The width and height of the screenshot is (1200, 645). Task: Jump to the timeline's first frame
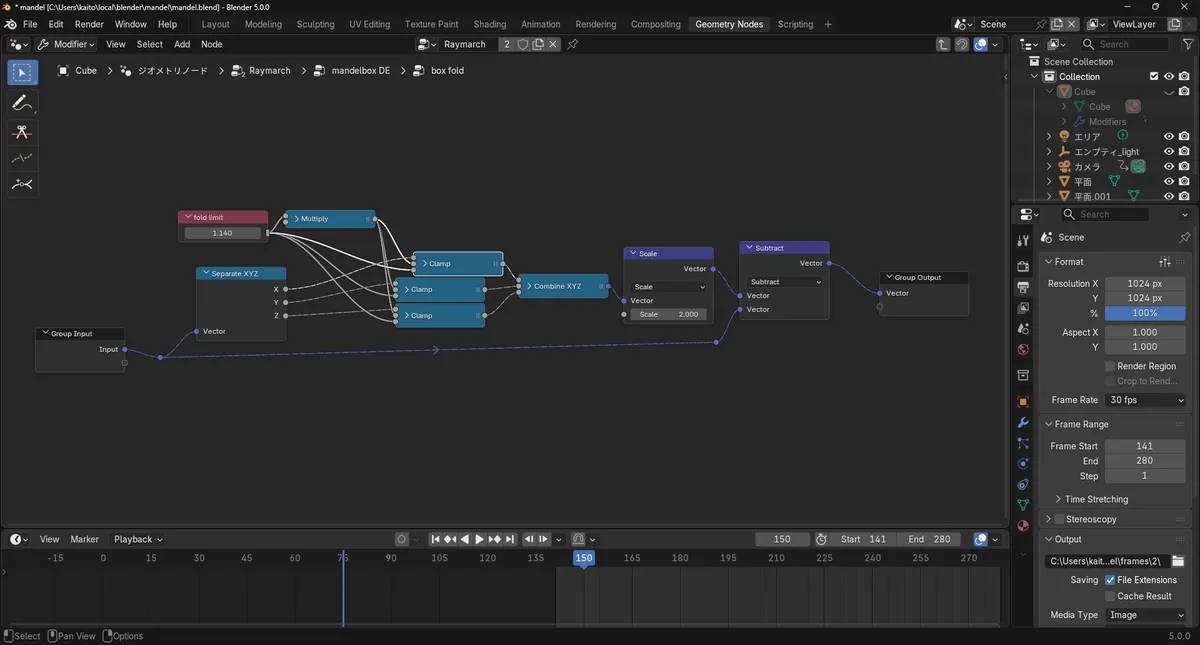coord(436,539)
